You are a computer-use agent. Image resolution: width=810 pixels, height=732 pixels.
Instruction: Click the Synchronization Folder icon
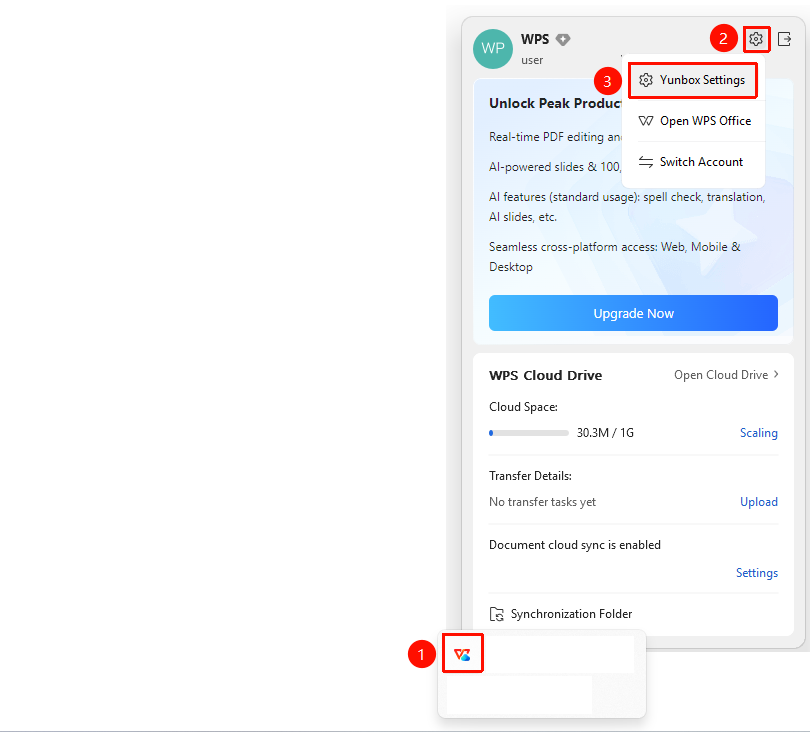(x=496, y=614)
